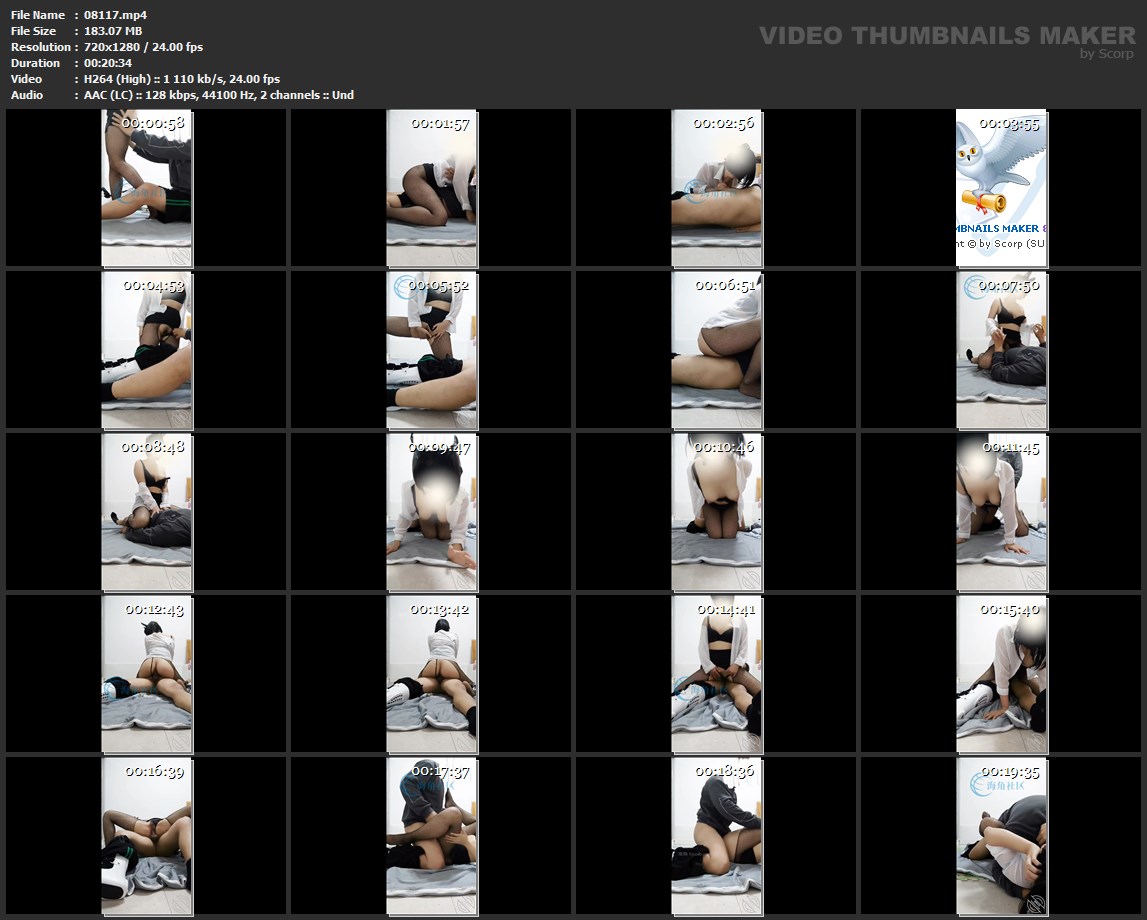Open the frame marked 00:16:39
The height and width of the screenshot is (920, 1147).
tap(146, 836)
